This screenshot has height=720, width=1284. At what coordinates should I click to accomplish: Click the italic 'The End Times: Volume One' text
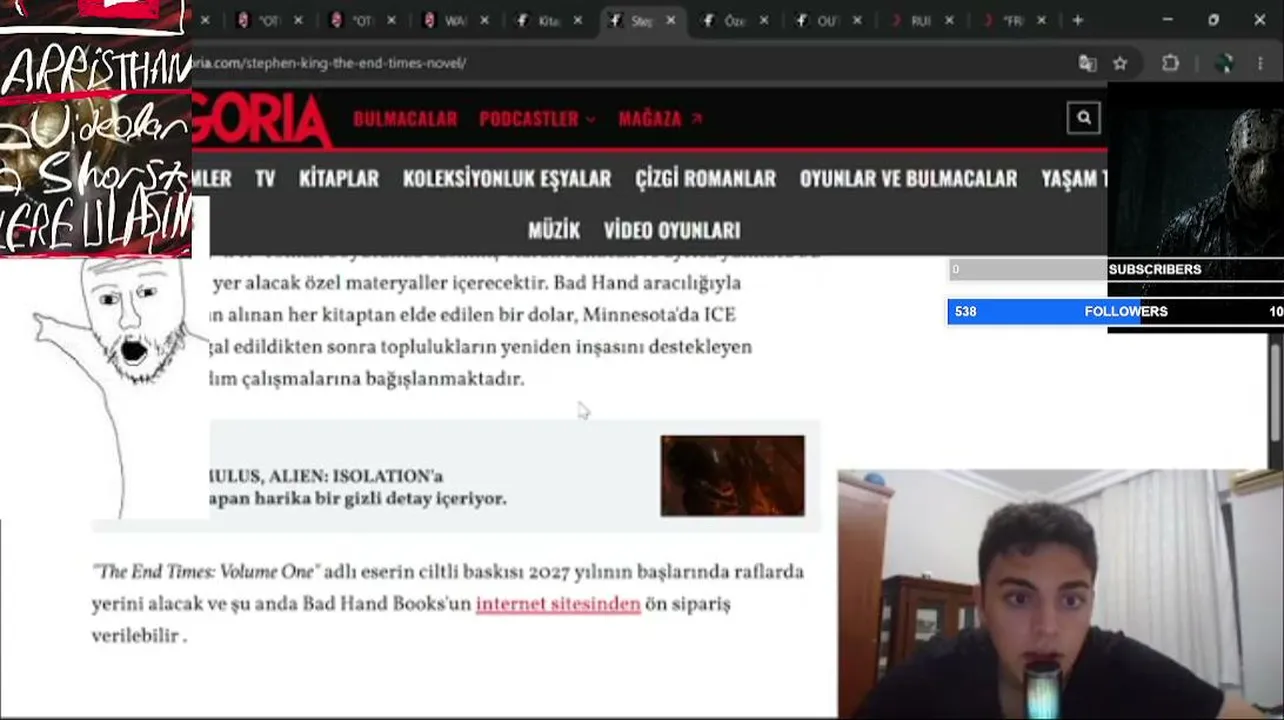[x=205, y=572]
